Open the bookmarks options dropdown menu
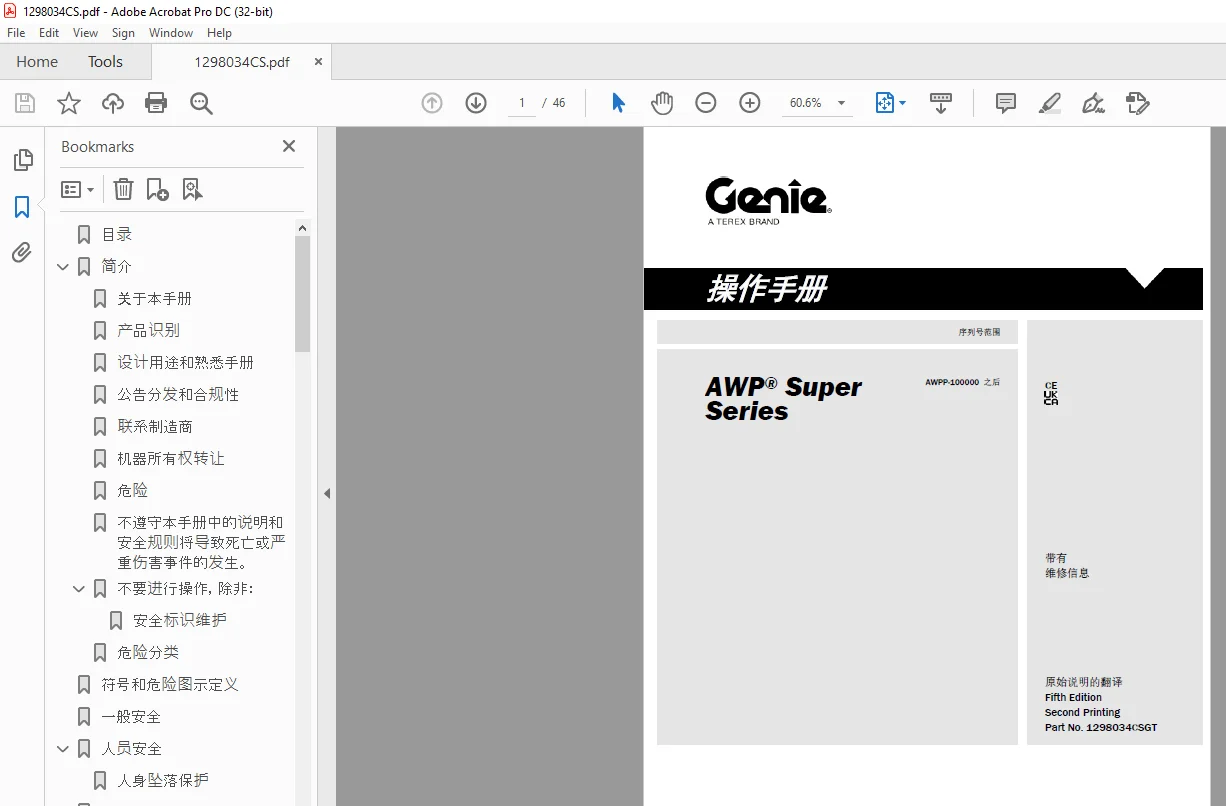1226x806 pixels. click(x=77, y=189)
